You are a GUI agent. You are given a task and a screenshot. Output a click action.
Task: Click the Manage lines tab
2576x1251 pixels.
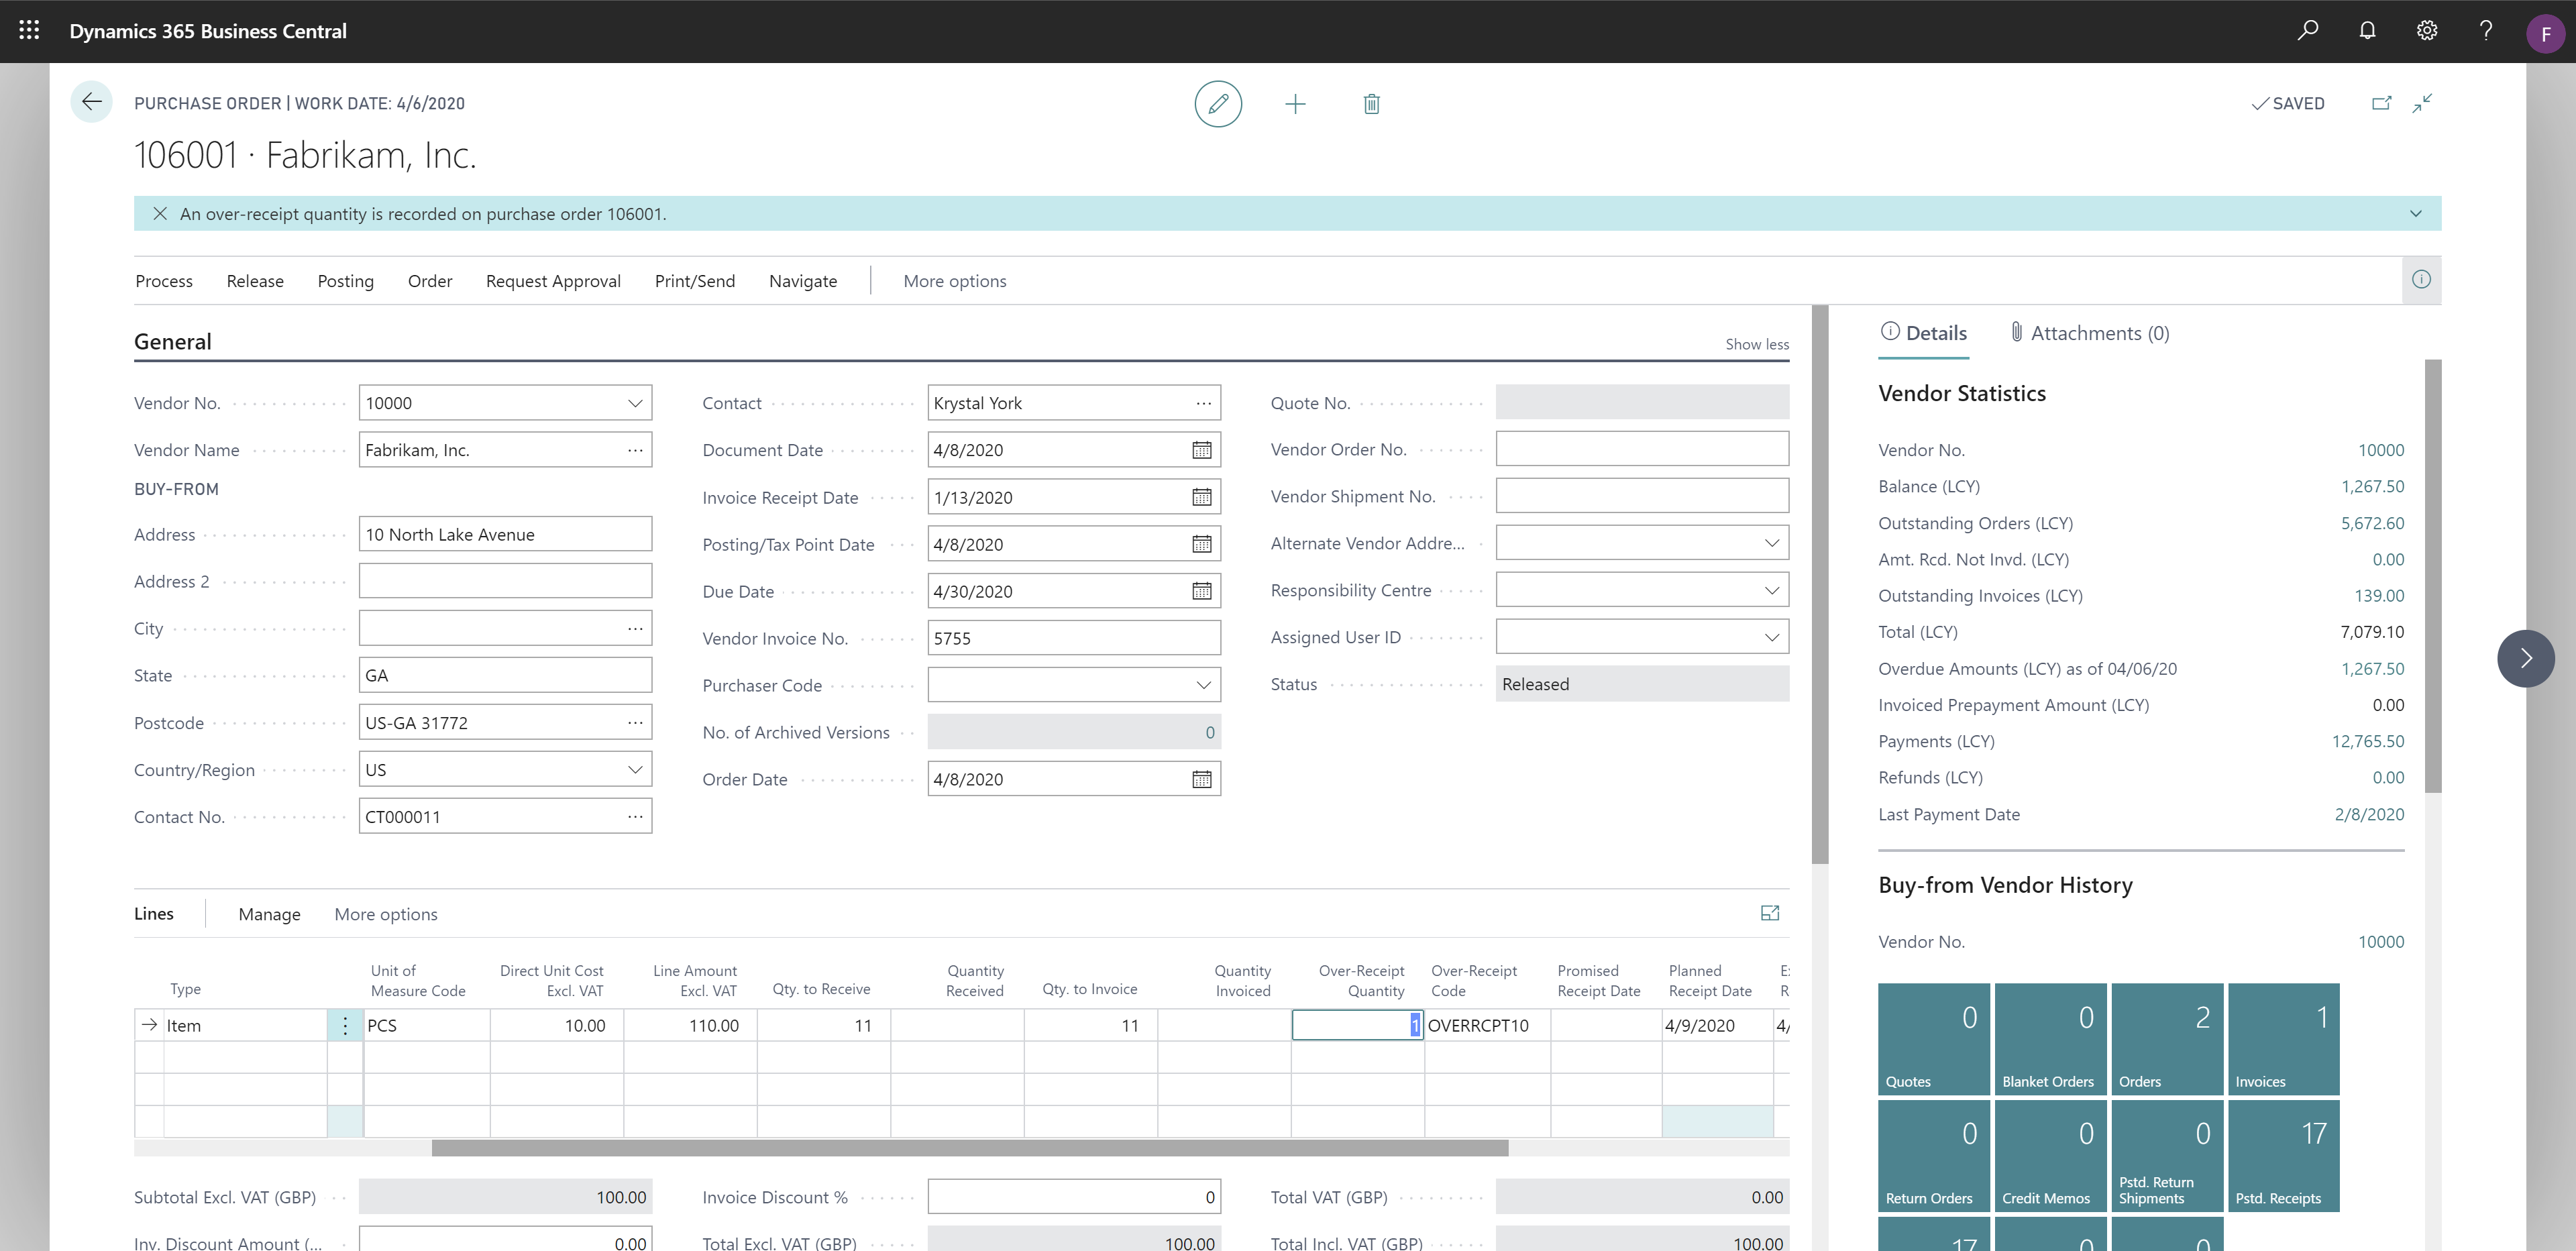pos(268,913)
